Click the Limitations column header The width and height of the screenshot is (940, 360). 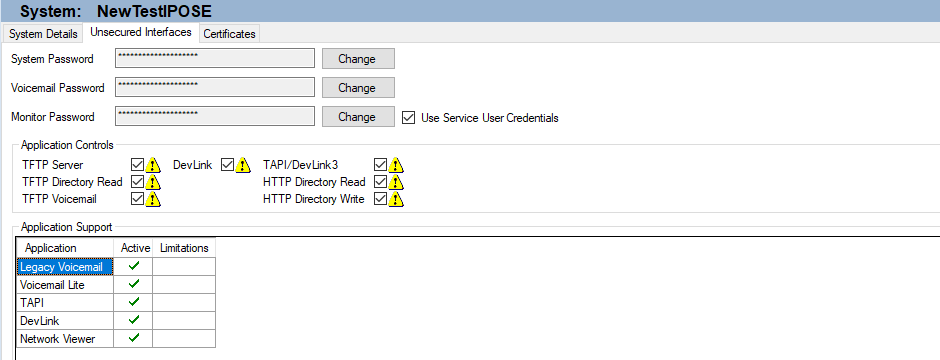(x=184, y=247)
